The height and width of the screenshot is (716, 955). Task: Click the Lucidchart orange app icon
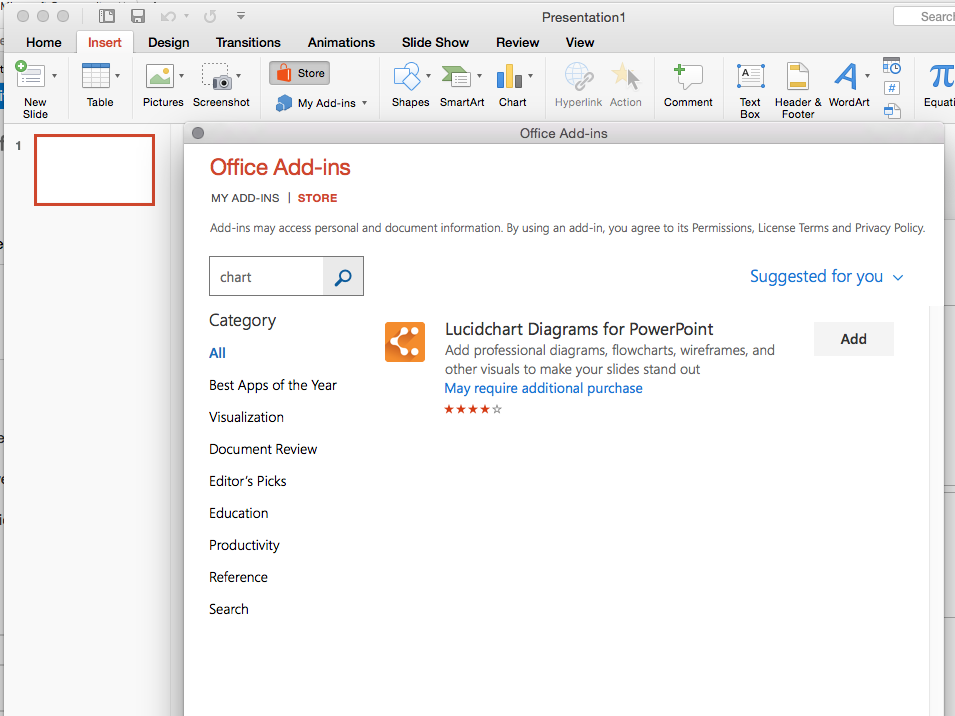point(405,342)
